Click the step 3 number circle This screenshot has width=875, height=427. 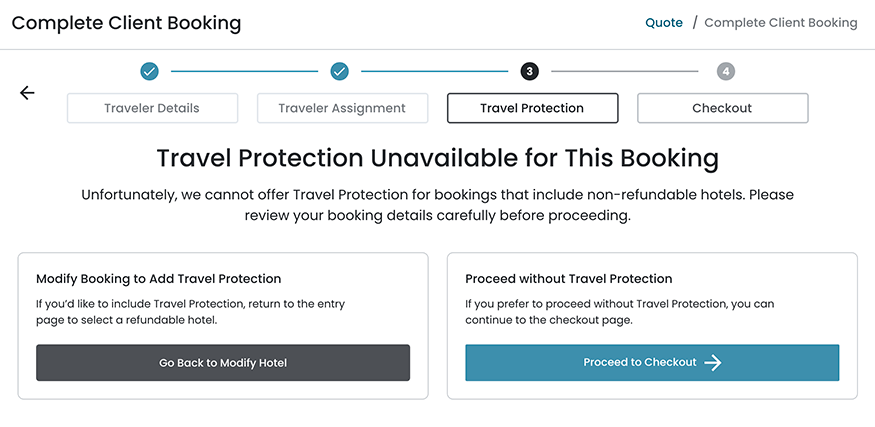click(x=529, y=71)
